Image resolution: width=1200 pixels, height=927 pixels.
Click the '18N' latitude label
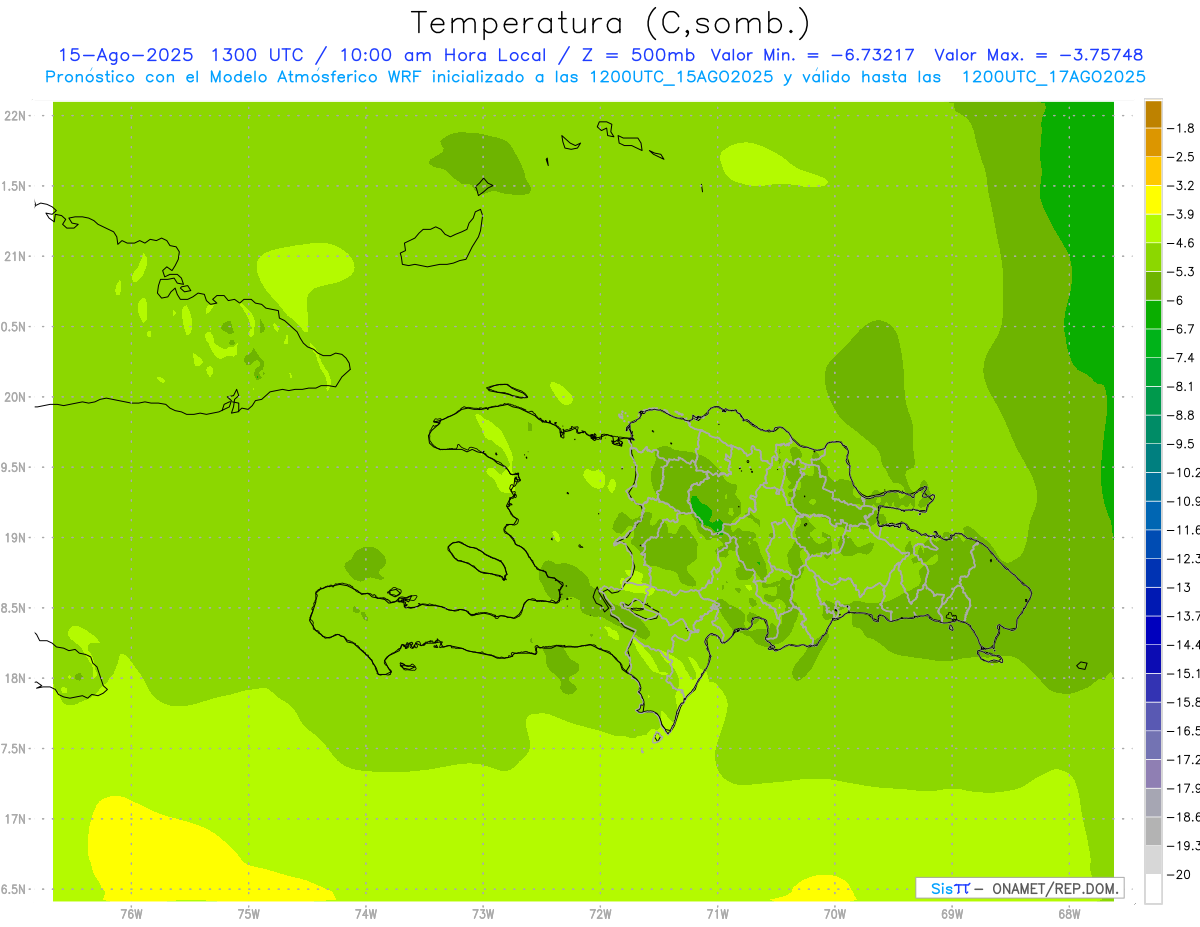tap(15, 678)
